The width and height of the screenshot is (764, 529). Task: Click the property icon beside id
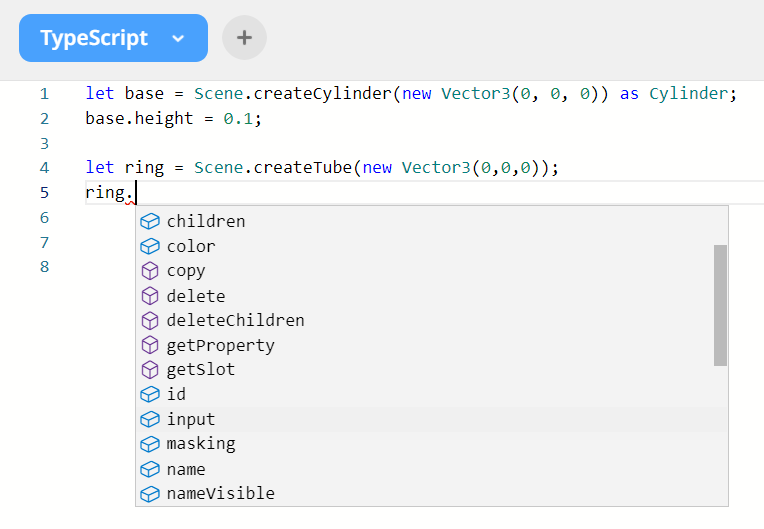point(150,394)
